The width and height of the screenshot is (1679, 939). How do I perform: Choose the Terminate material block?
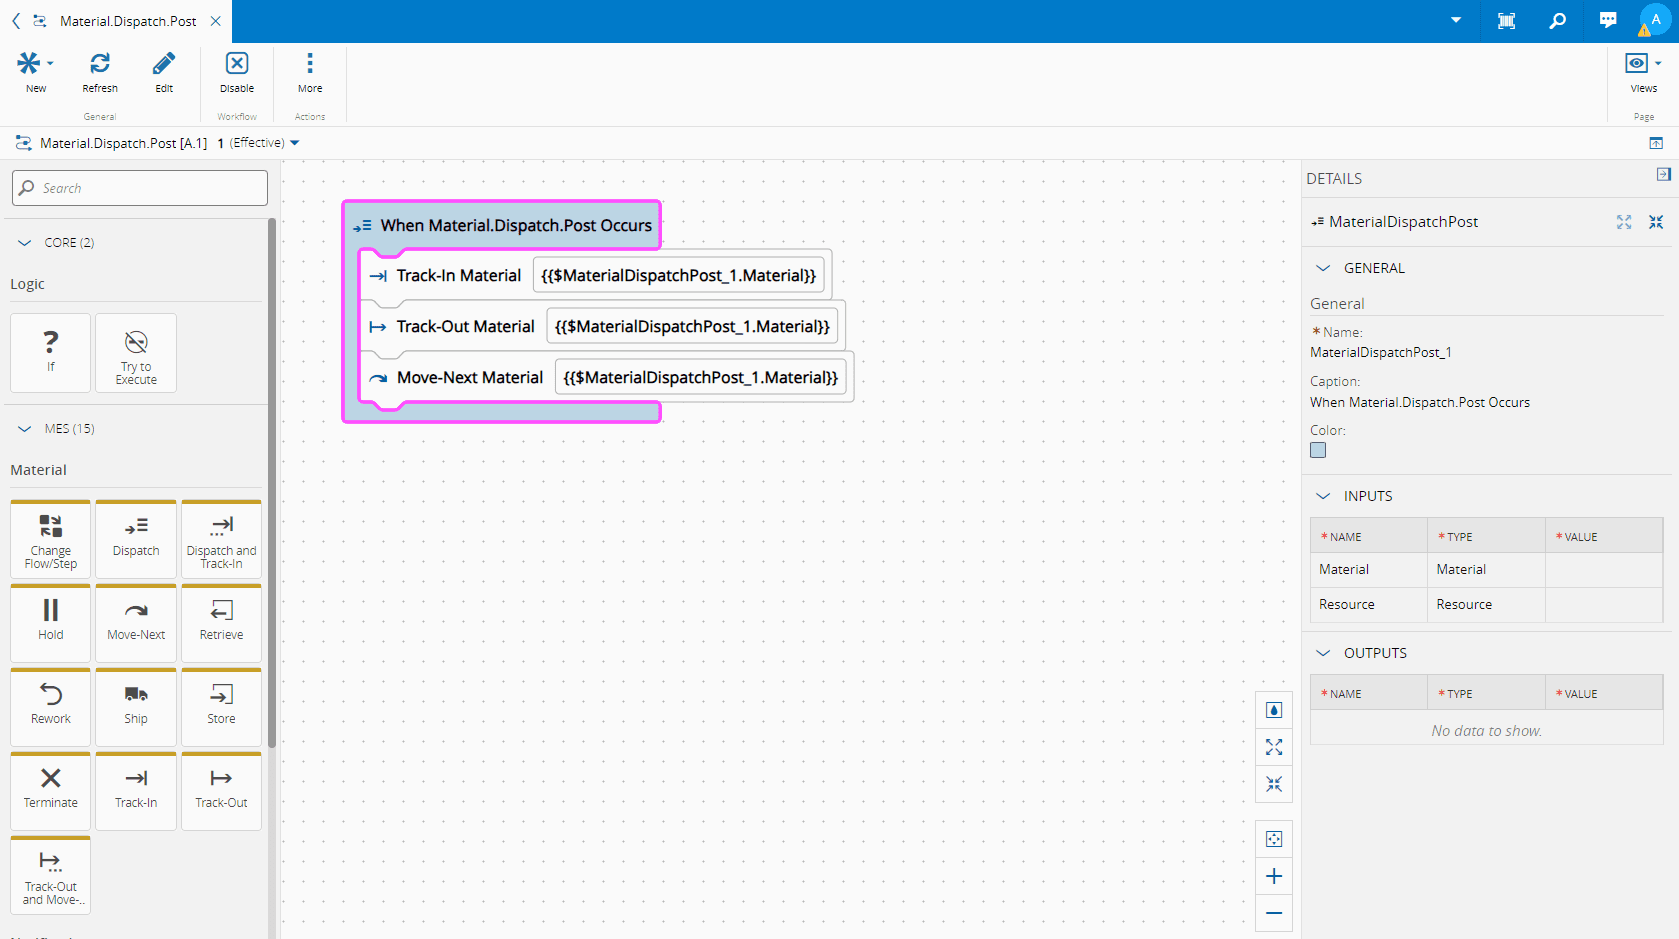click(51, 789)
